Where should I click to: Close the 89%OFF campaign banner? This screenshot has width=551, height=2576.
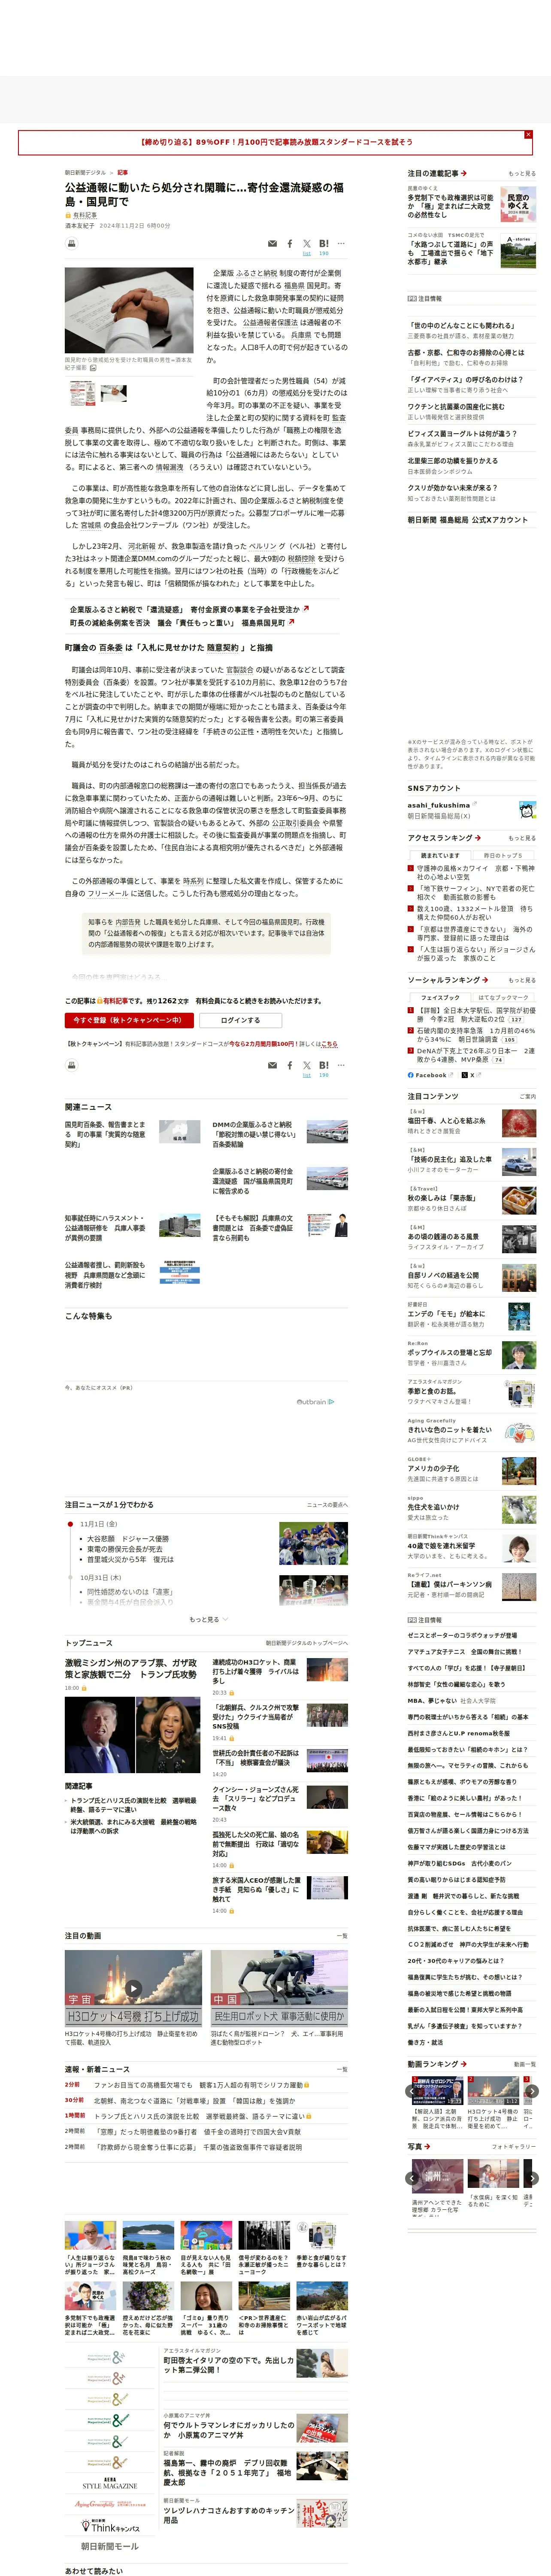click(528, 134)
